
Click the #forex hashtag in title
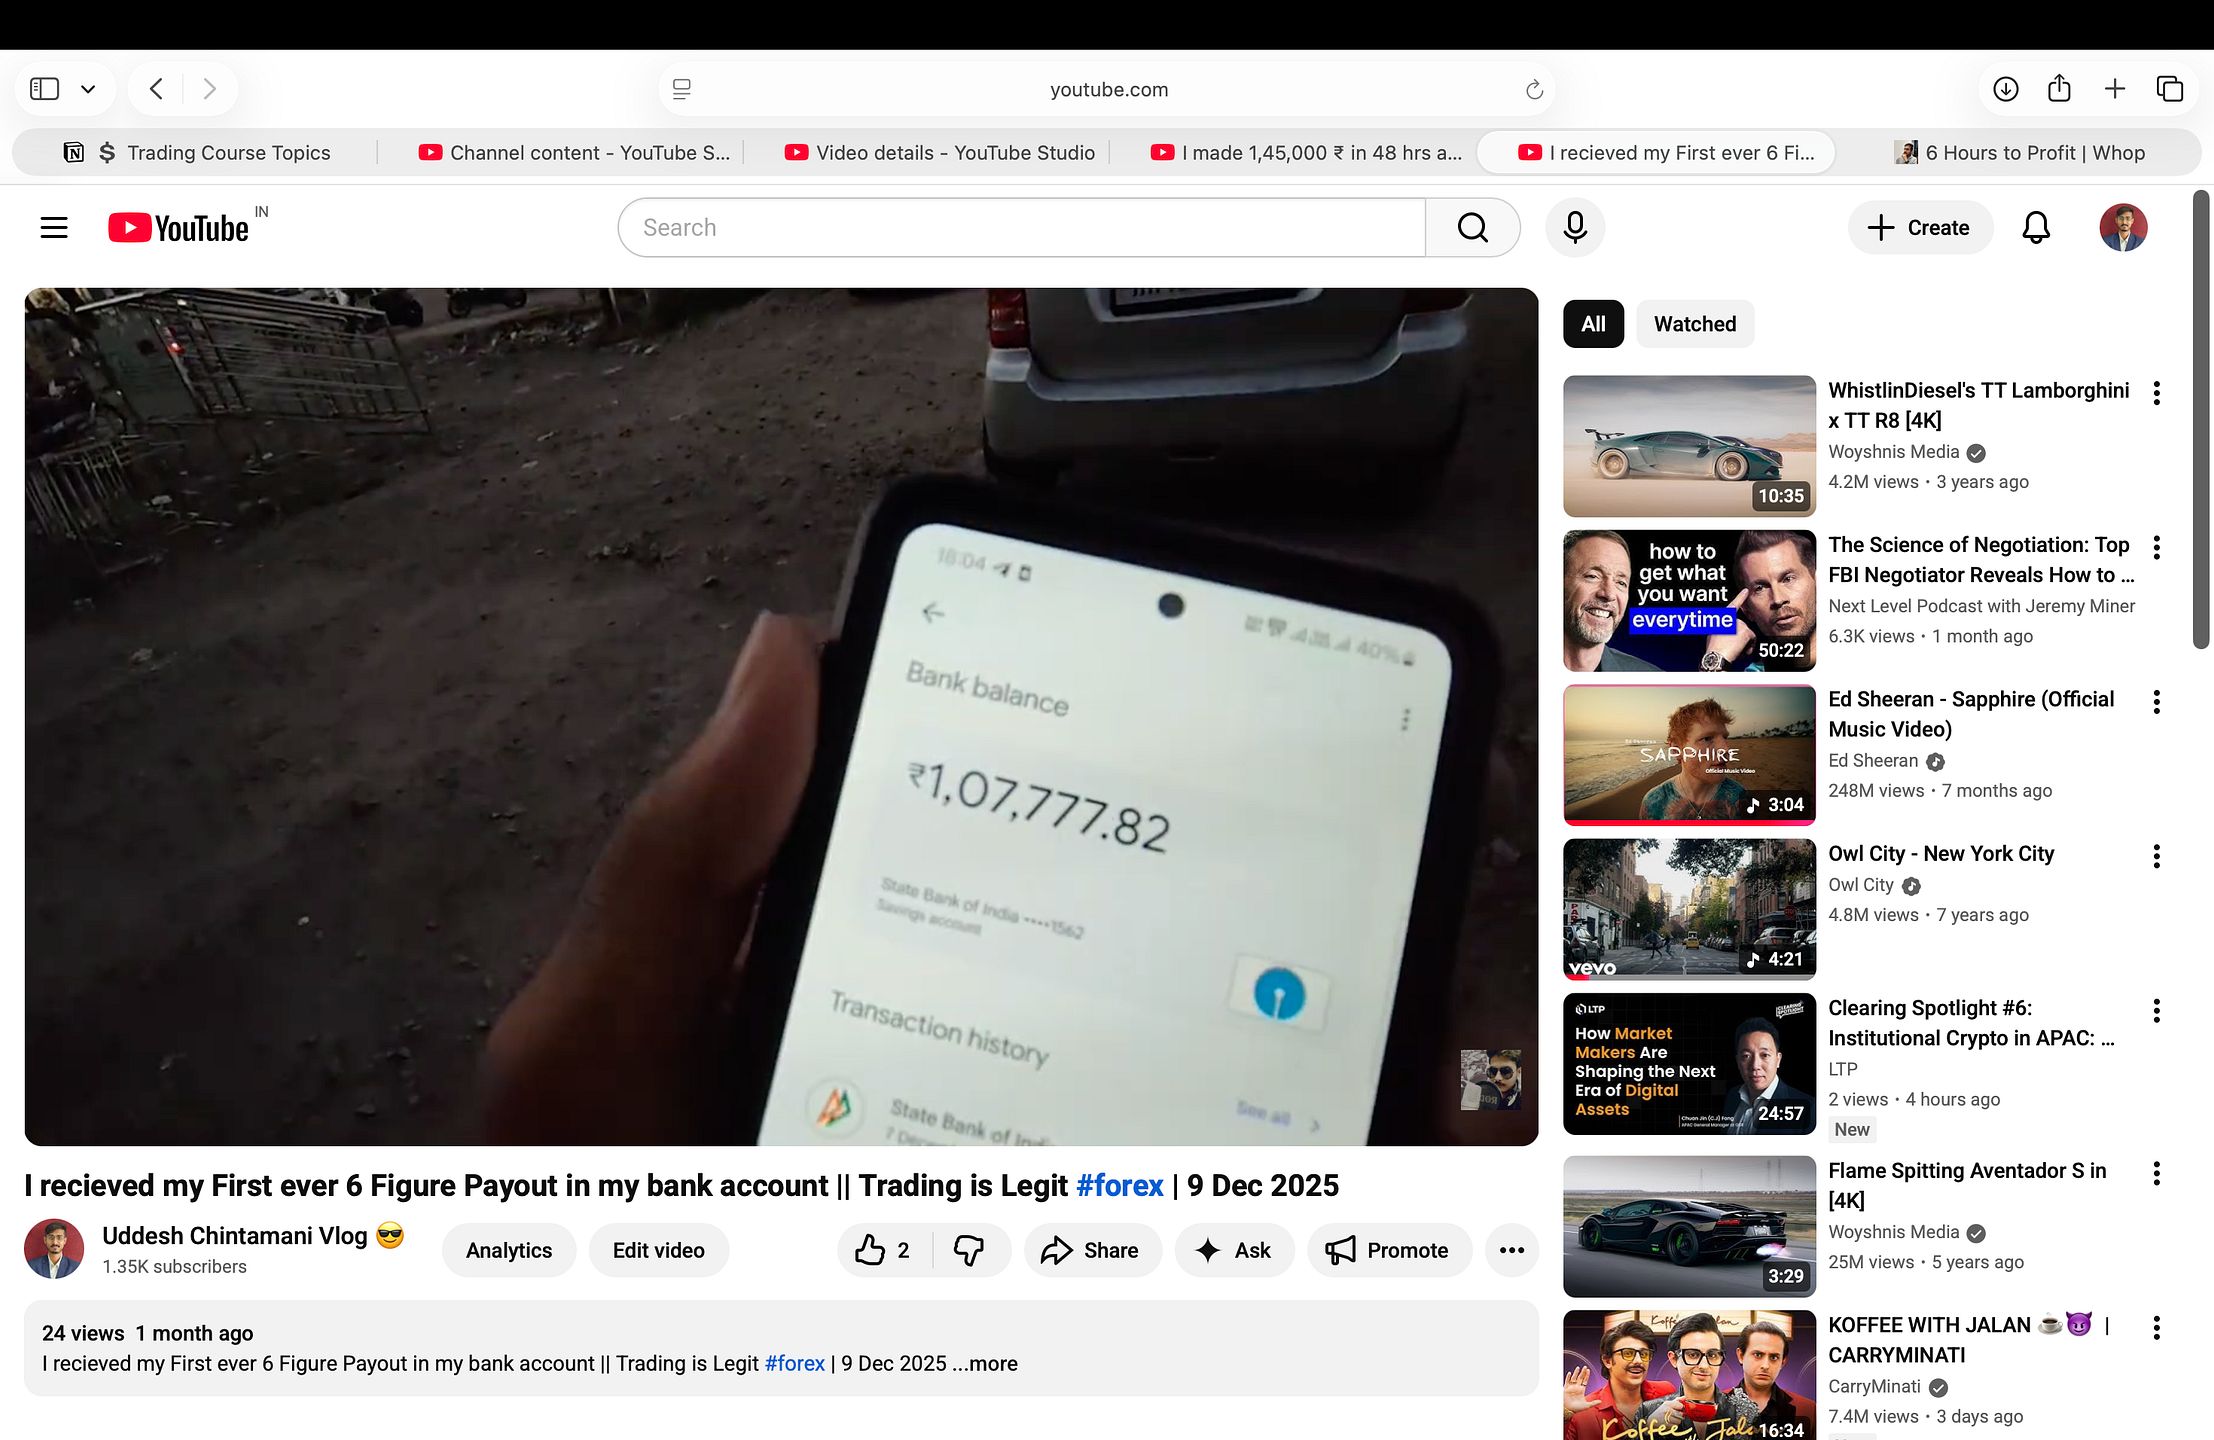pos(1119,1186)
